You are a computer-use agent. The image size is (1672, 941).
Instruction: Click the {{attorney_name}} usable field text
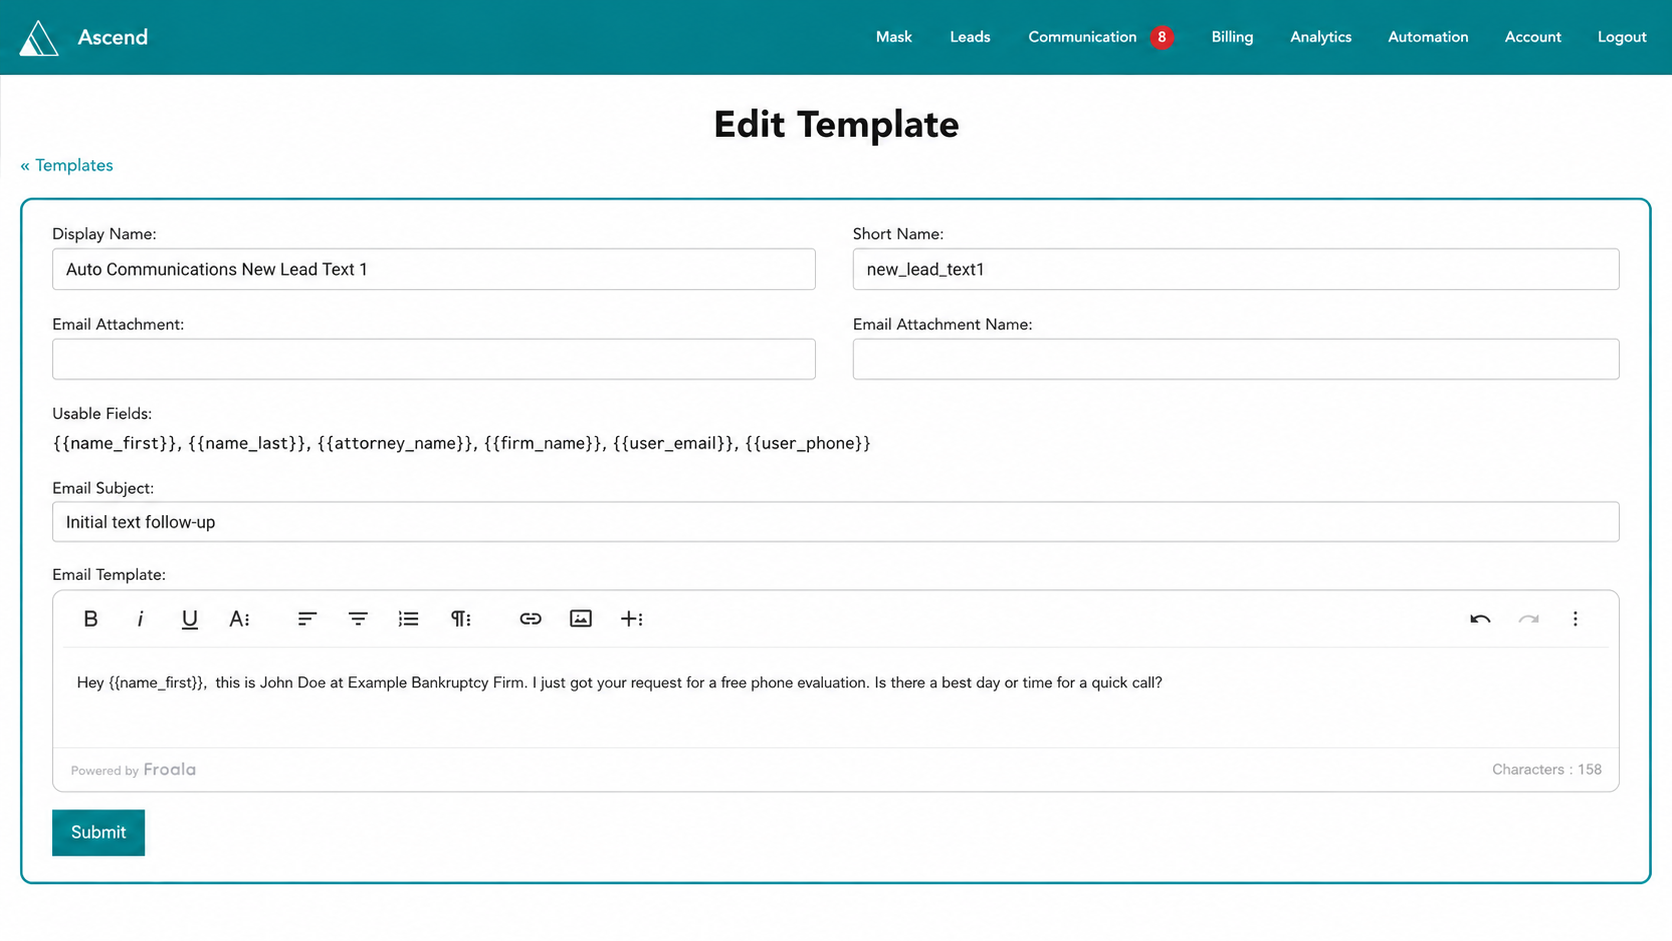(x=396, y=443)
